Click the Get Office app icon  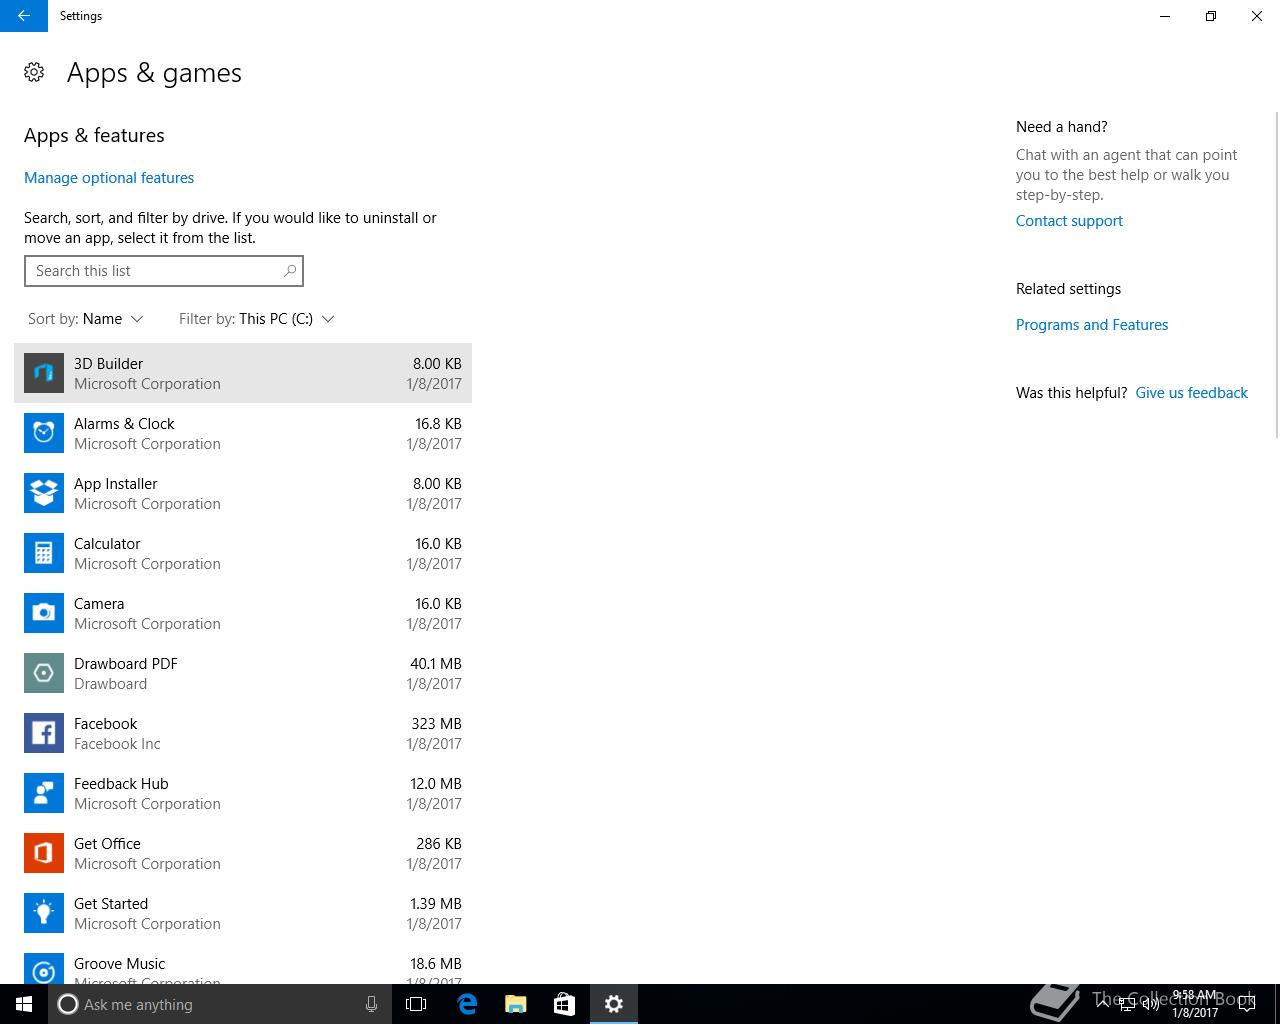pyautogui.click(x=44, y=853)
